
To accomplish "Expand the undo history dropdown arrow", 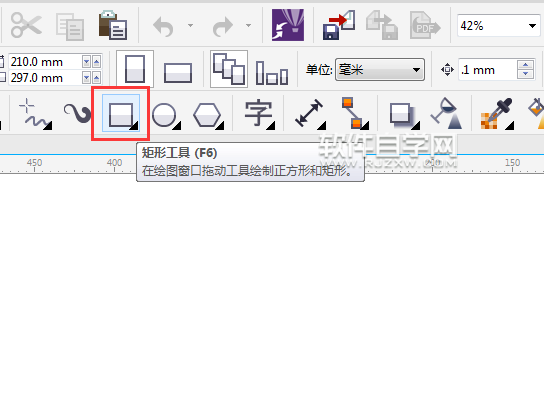I will click(x=190, y=25).
